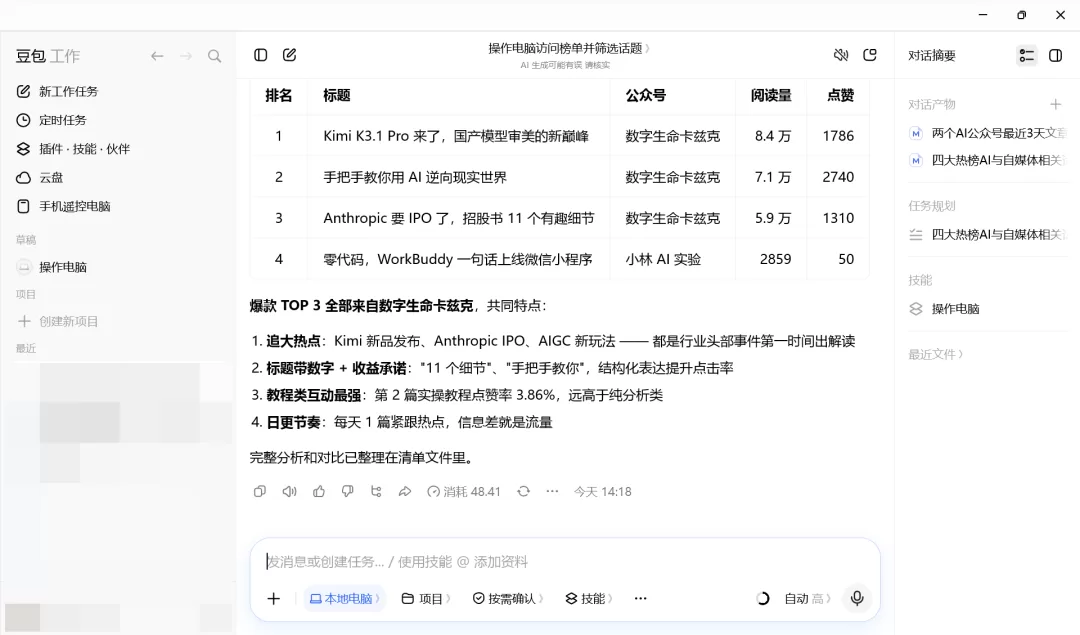
Task: Expand the conversation title 操作电脑访问榜单并筛选话题
Action: click(569, 48)
